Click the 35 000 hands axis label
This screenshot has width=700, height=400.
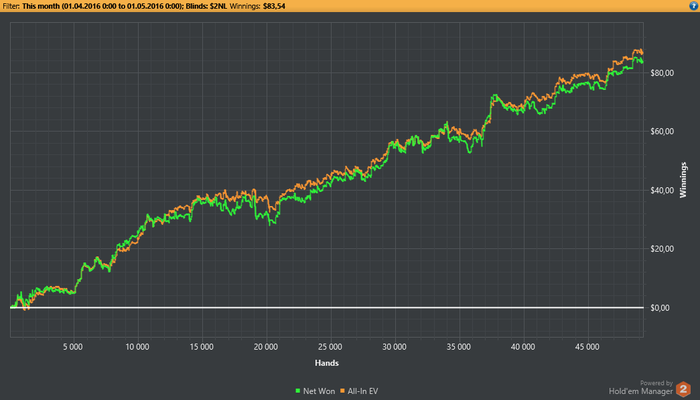pos(458,347)
